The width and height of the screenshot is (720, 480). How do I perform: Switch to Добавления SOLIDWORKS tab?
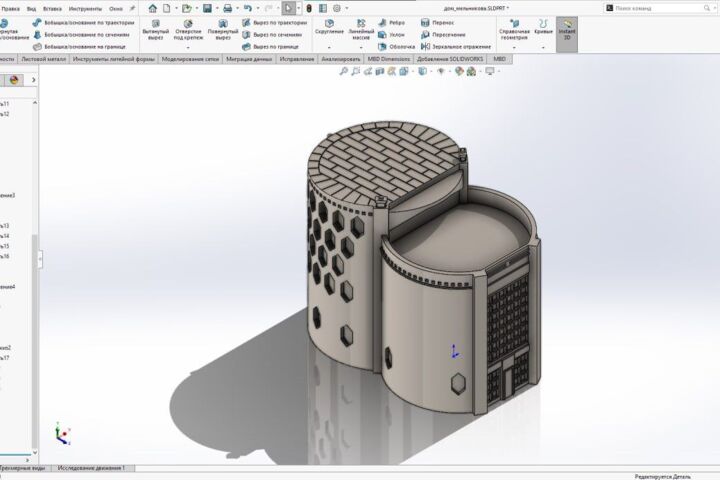450,59
